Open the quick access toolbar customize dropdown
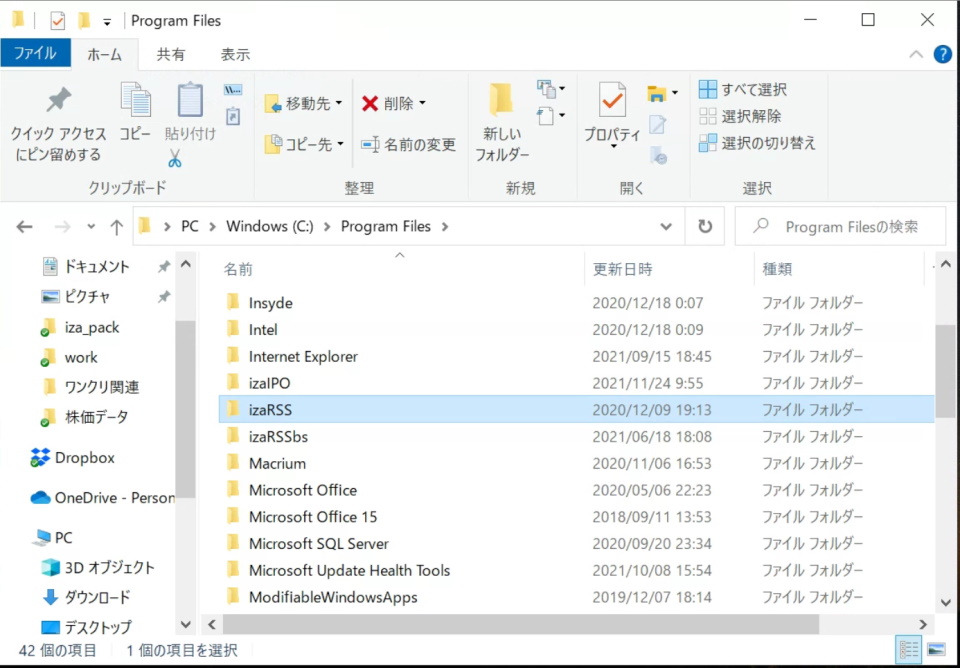This screenshot has height=668, width=960. (107, 22)
